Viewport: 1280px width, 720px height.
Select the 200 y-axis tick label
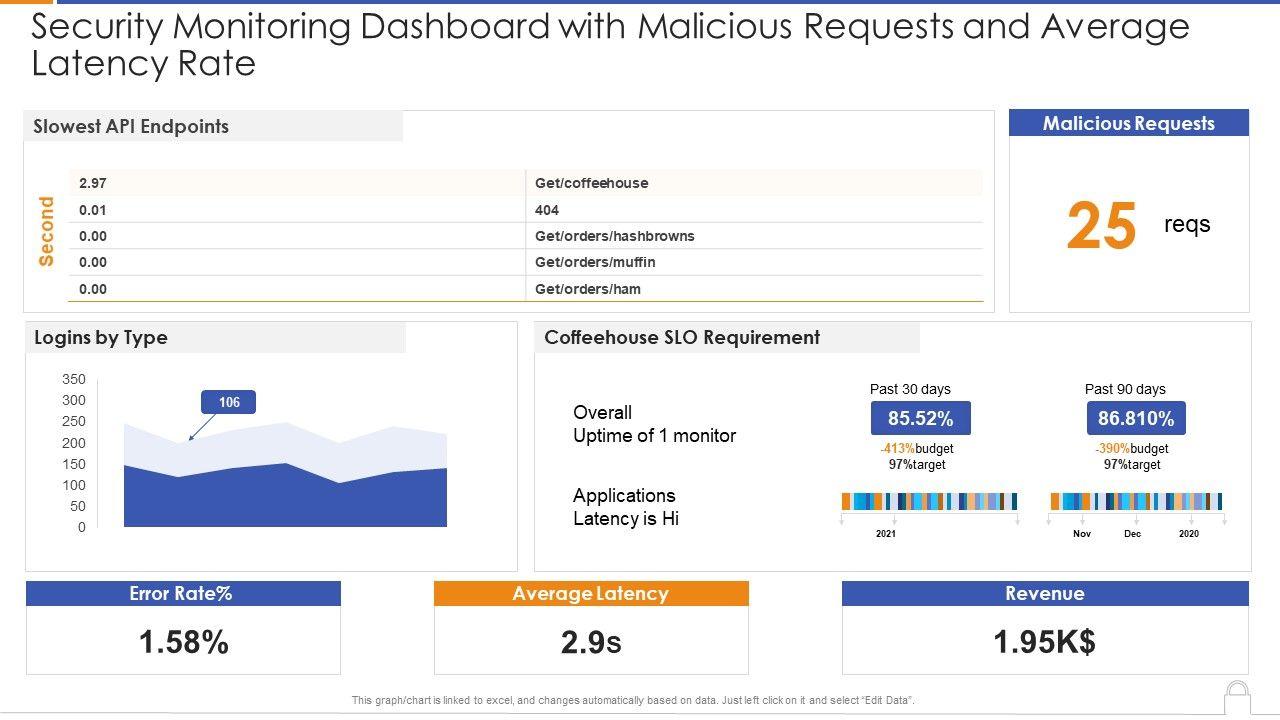[74, 443]
